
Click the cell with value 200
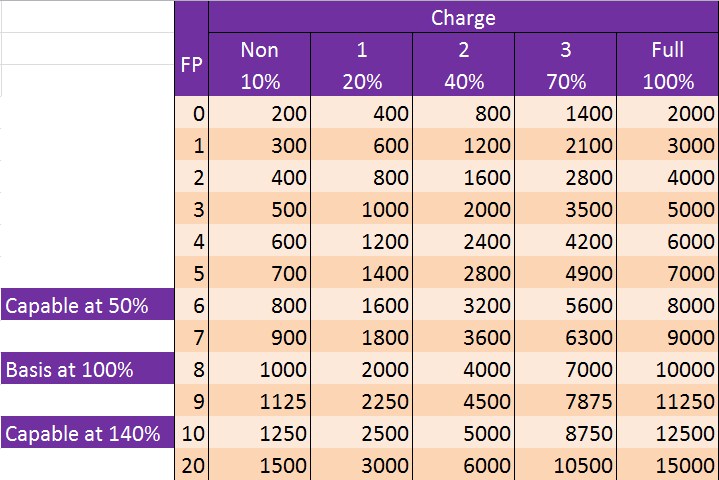(x=259, y=114)
